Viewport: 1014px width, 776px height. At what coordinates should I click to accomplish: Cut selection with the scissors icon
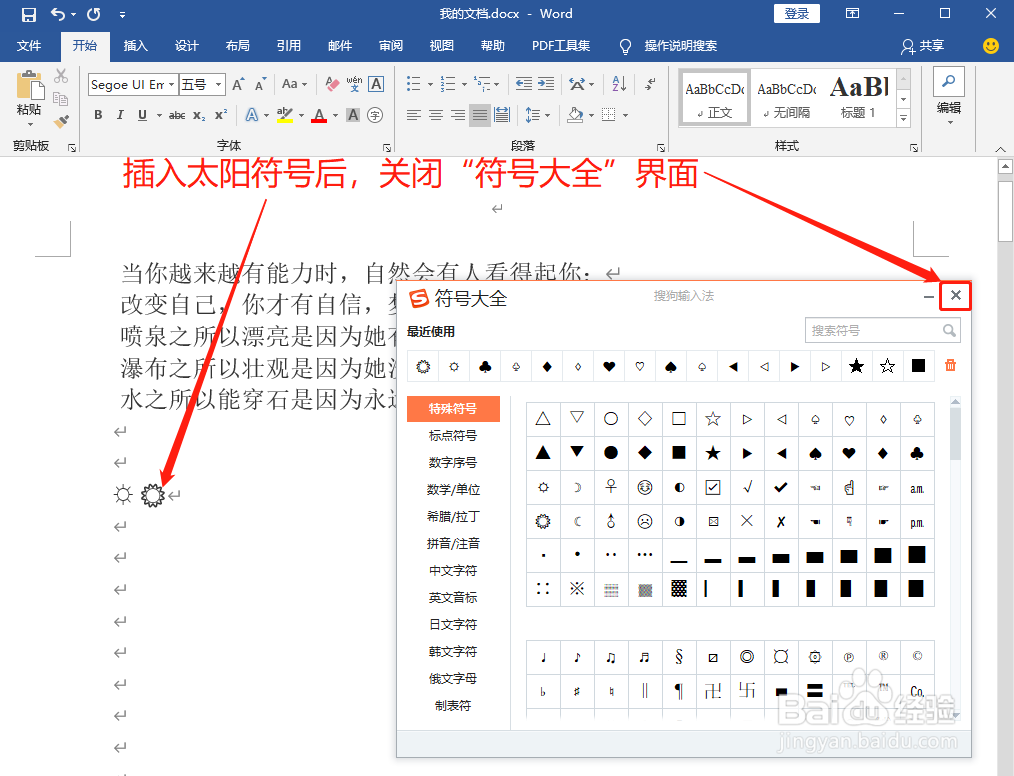point(61,76)
